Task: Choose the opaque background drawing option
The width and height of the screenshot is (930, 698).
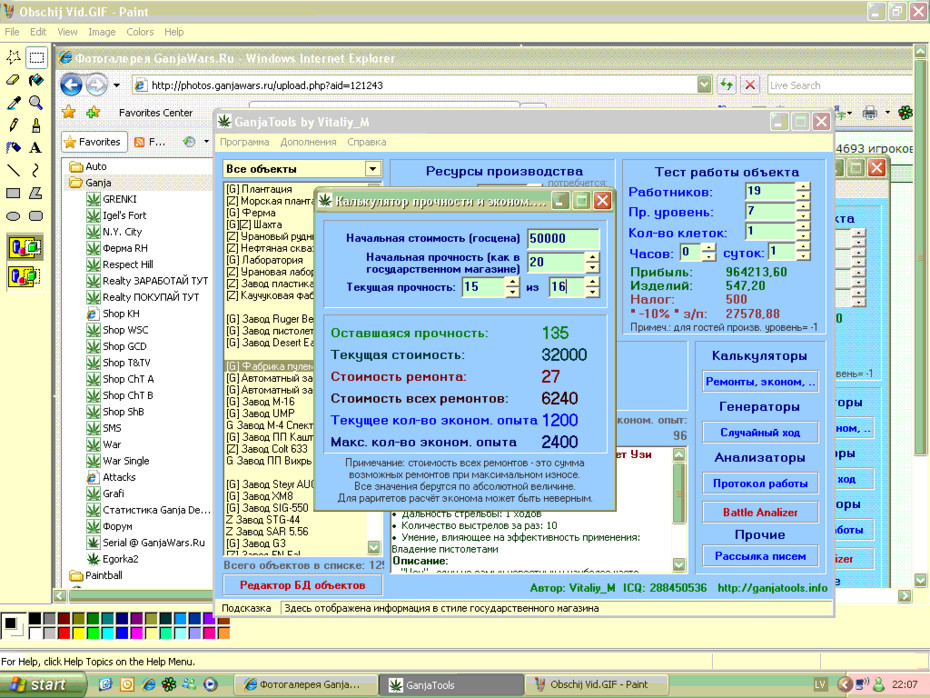Action: tap(25, 247)
